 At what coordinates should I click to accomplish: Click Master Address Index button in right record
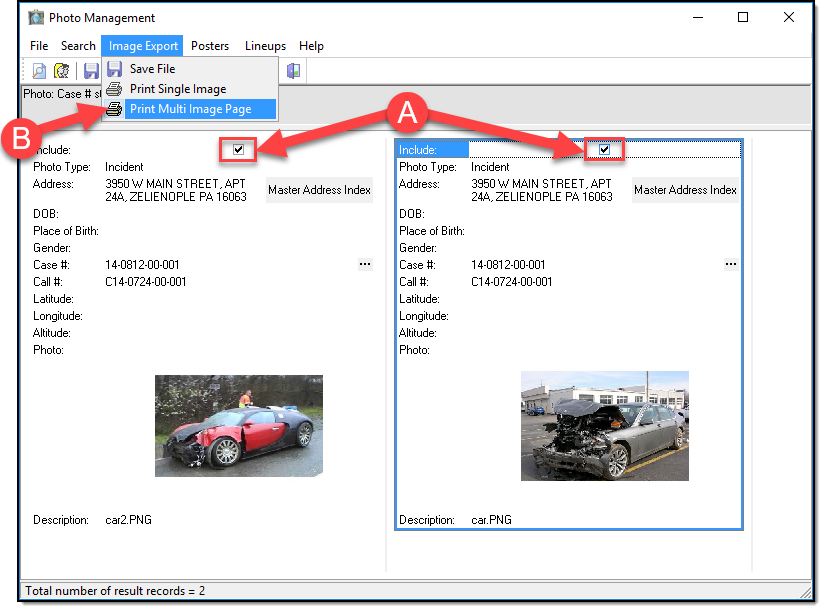pyautogui.click(x=685, y=190)
